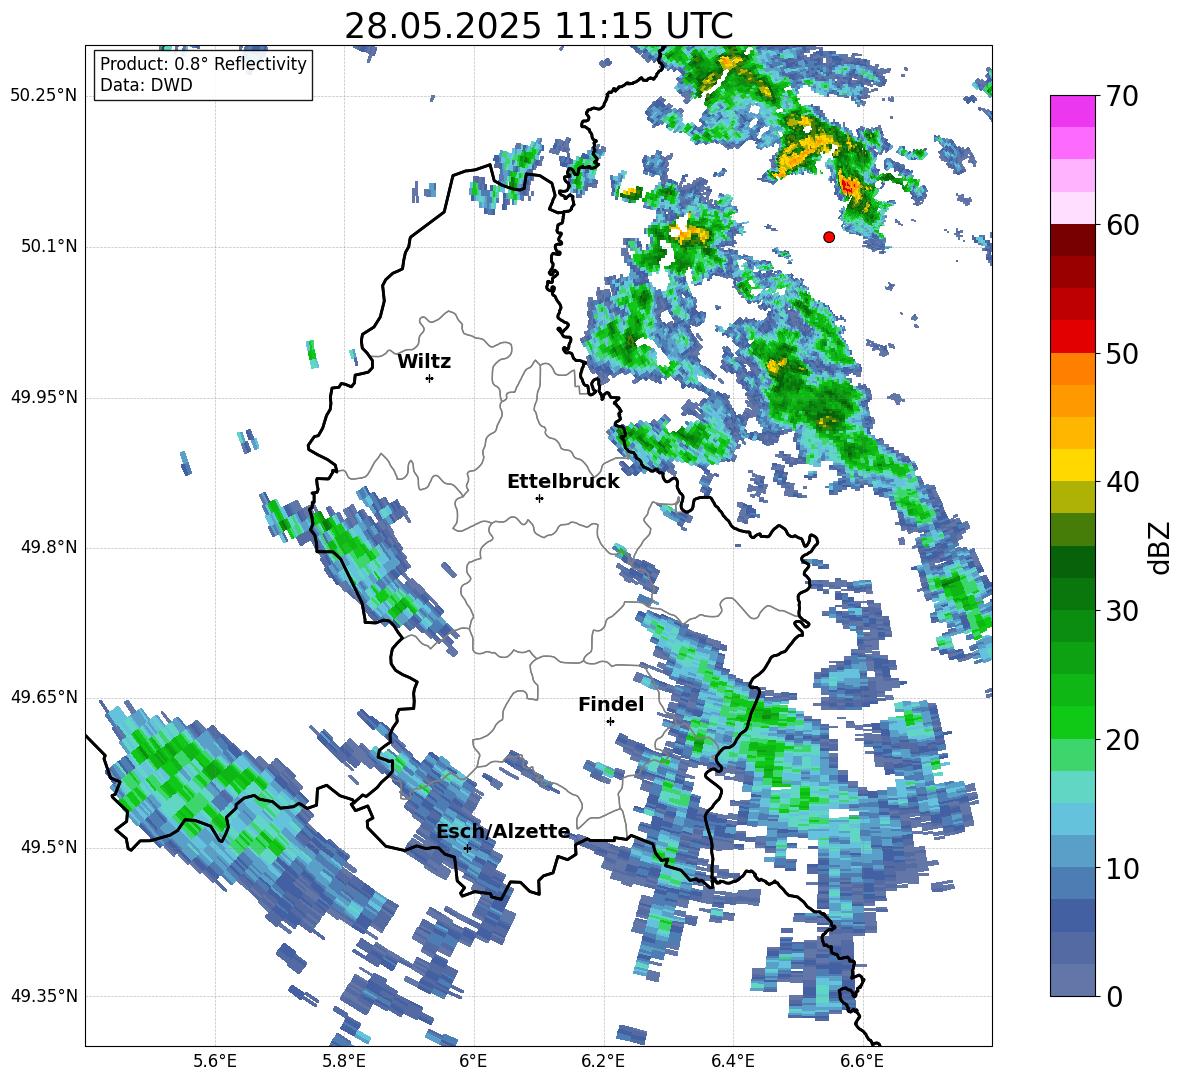This screenshot has width=1184, height=1081.
Task: Click the 40 tick on the colorbar
Action: (x=1122, y=482)
